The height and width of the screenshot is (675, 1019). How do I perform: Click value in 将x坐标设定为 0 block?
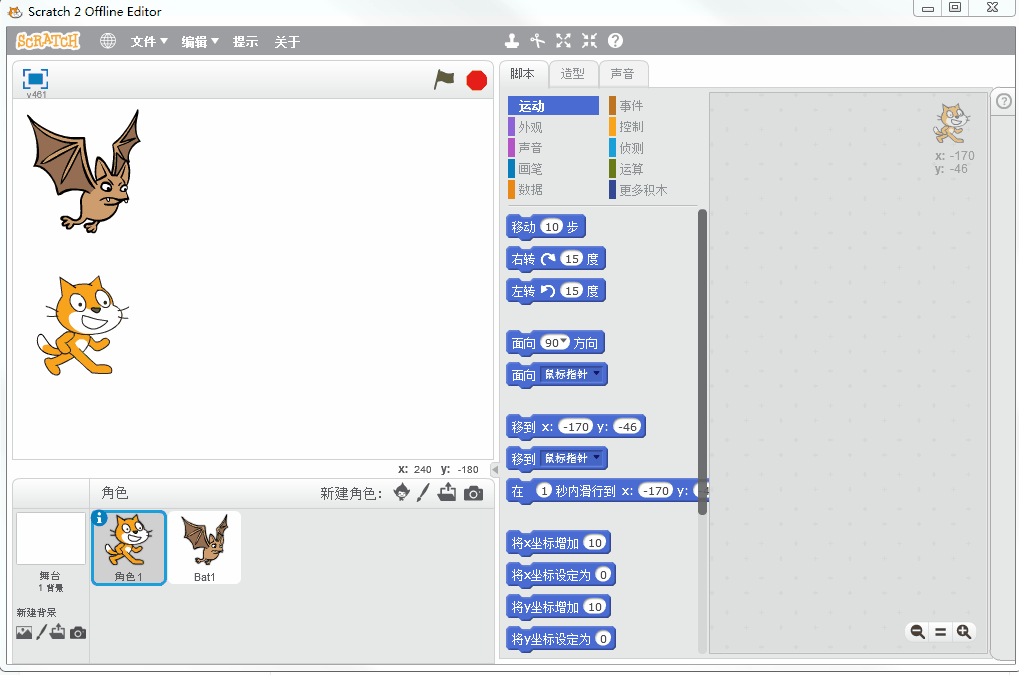coord(603,574)
